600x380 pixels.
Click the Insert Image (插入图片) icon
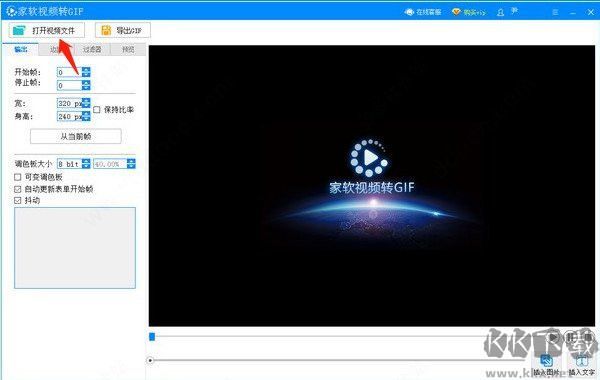546,360
